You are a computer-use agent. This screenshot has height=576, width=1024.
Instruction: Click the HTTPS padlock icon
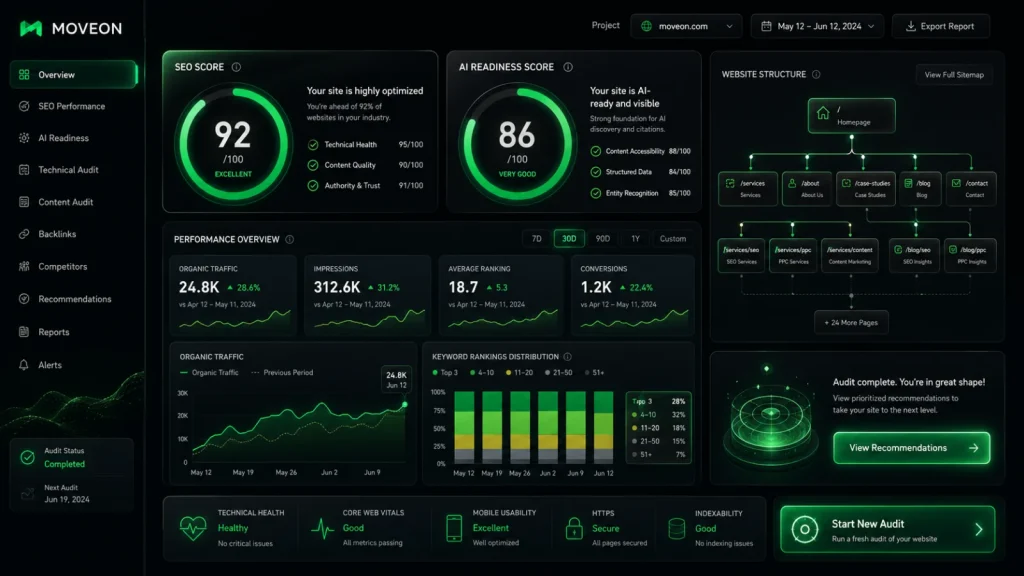click(x=574, y=528)
